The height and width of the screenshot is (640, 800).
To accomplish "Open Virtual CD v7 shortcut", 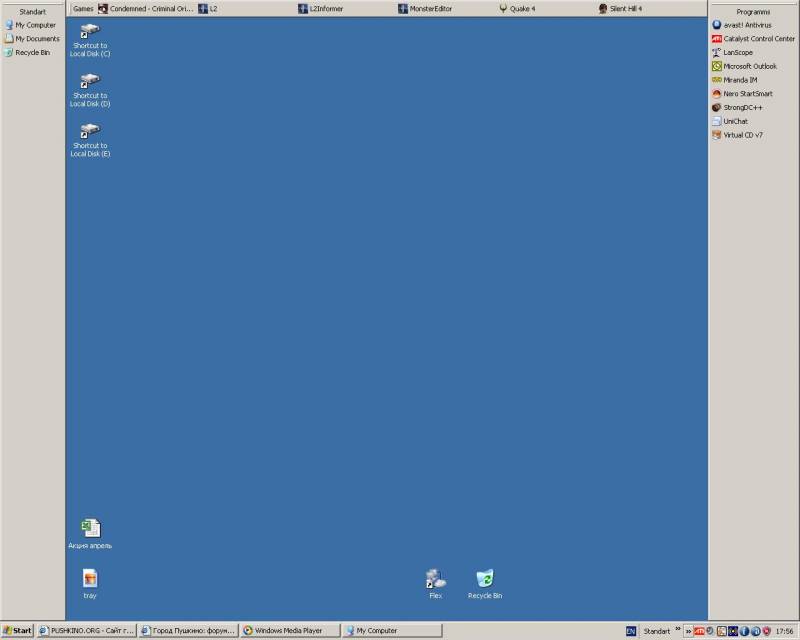I will [742, 135].
